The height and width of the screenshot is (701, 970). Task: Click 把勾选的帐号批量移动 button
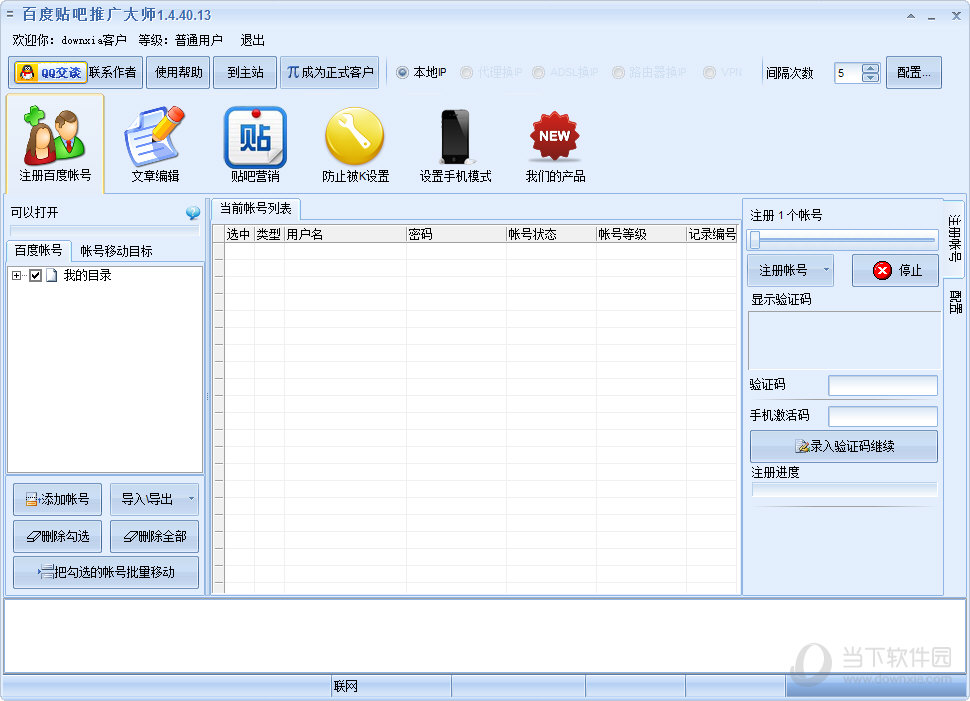(x=106, y=572)
